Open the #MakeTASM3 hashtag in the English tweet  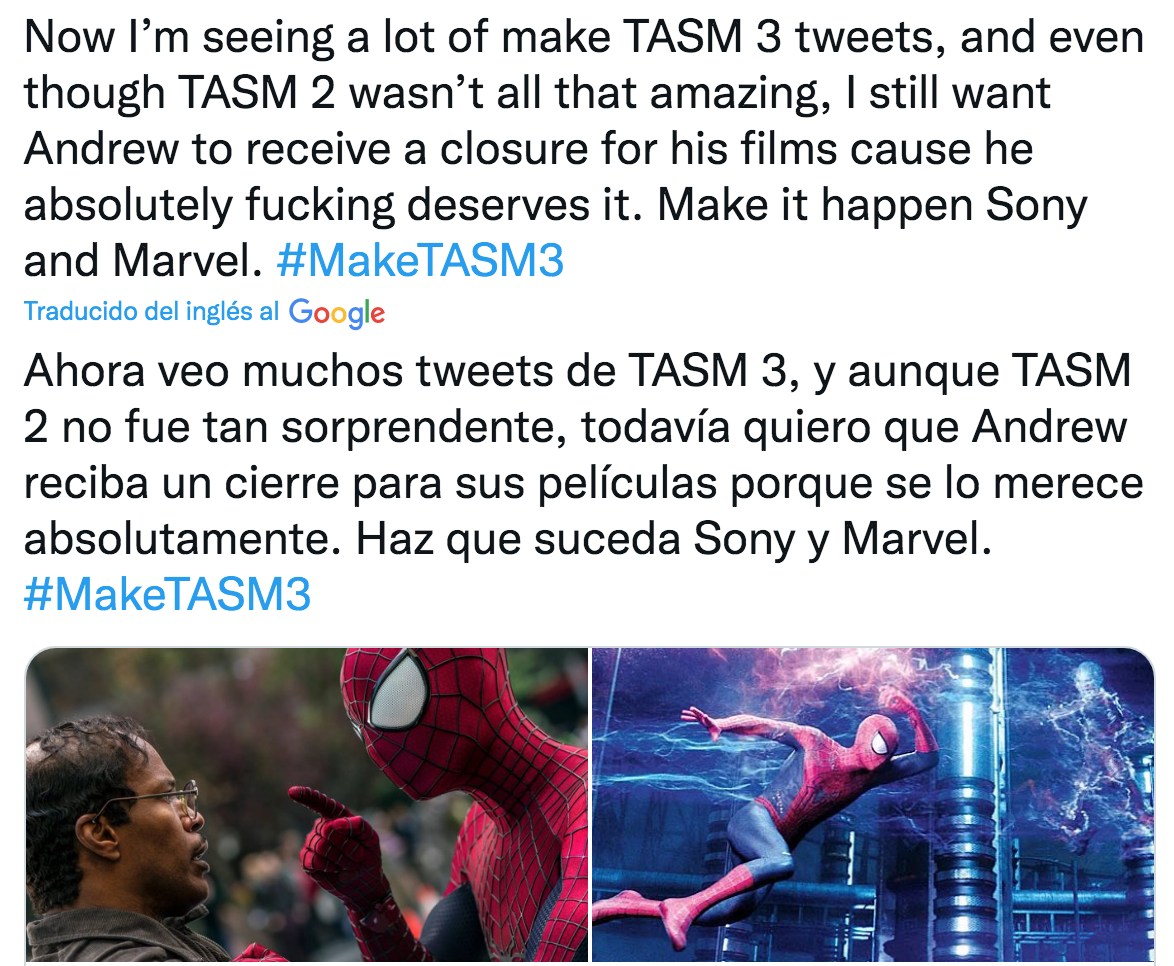pos(420,262)
